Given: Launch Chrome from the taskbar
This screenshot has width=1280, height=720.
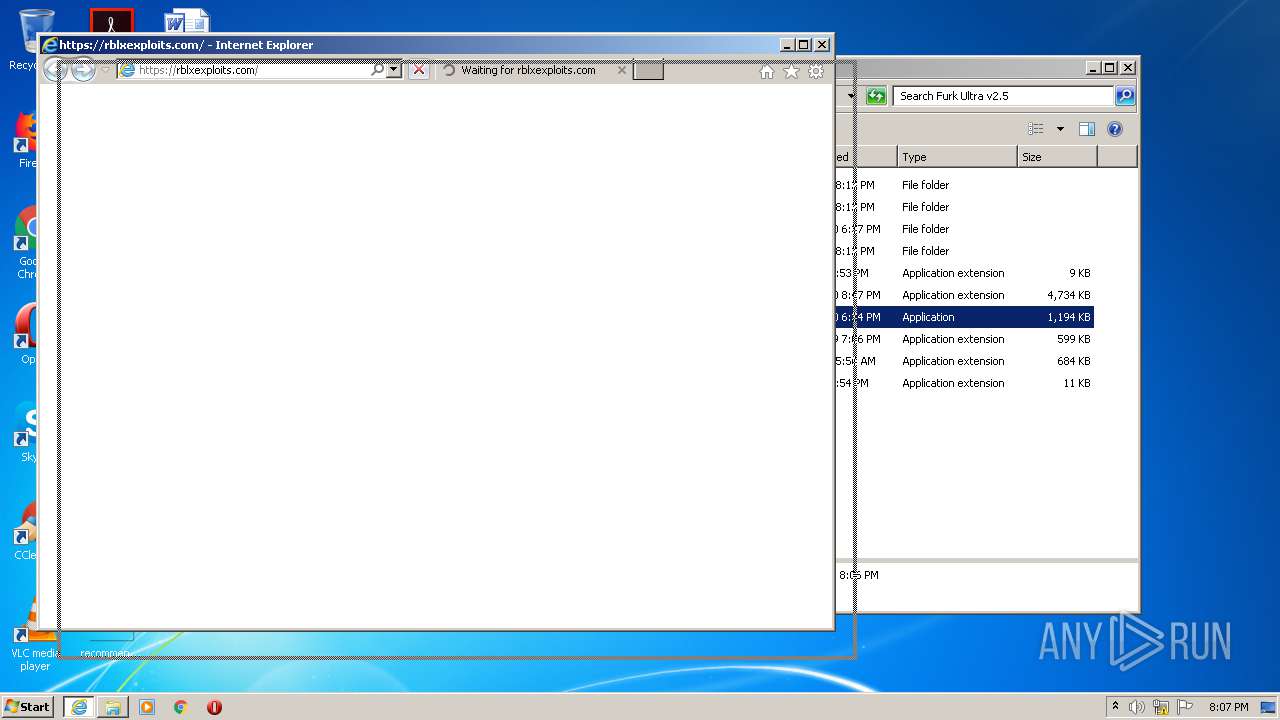Looking at the screenshot, I should pyautogui.click(x=181, y=707).
